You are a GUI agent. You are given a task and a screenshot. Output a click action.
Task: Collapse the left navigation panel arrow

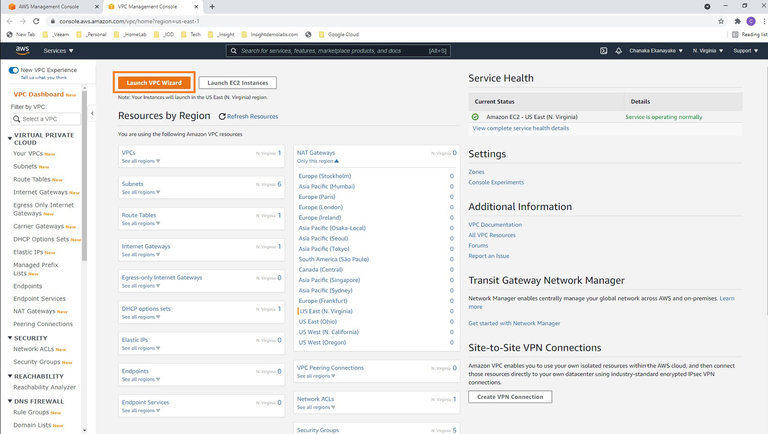[92, 113]
